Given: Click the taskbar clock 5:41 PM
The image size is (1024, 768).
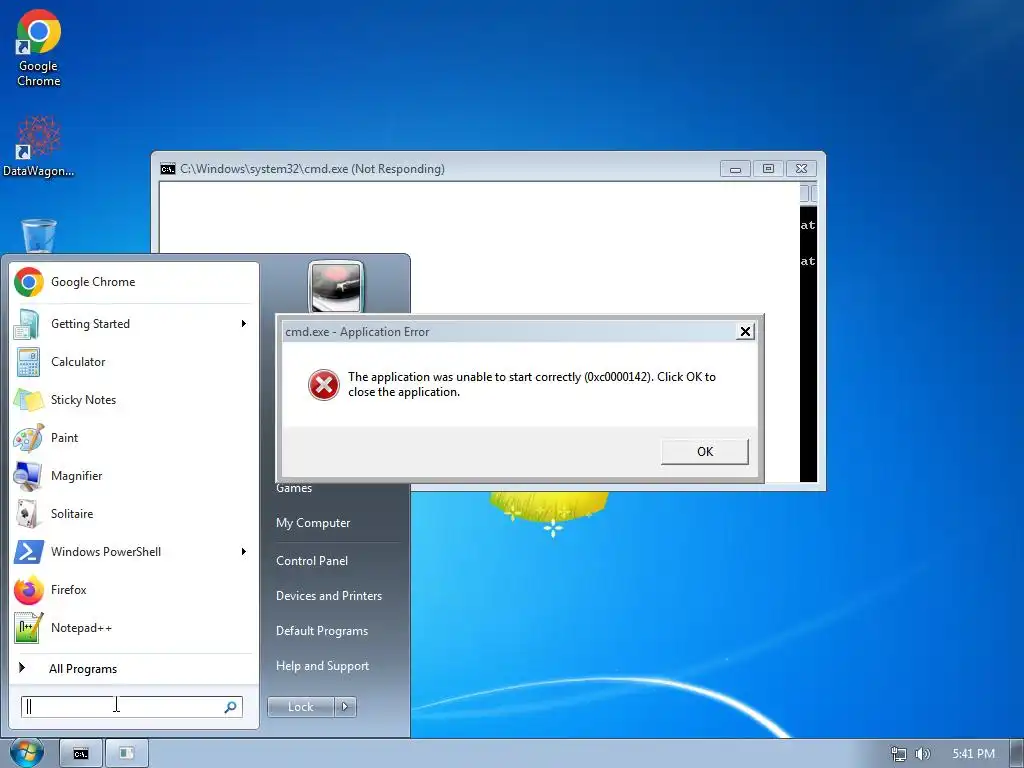Looking at the screenshot, I should (x=973, y=754).
